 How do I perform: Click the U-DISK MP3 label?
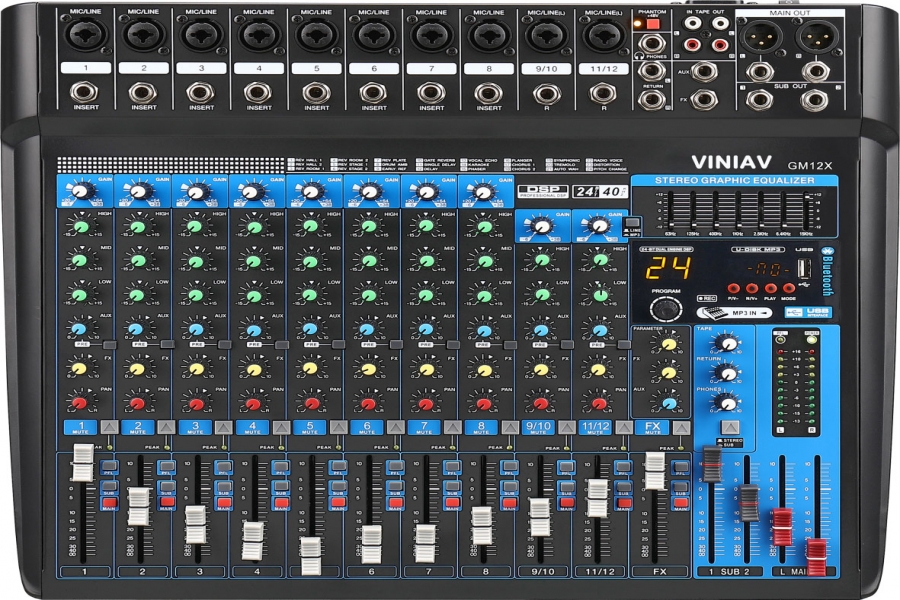(760, 249)
